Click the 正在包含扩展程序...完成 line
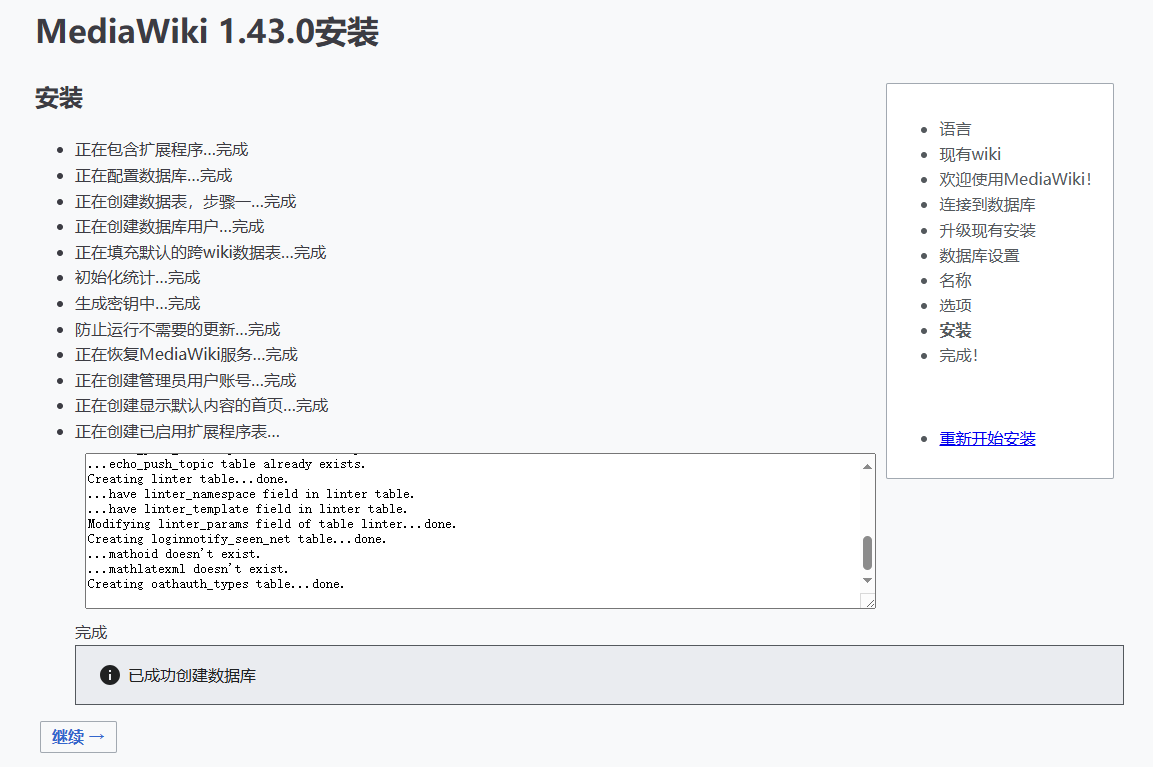Viewport: 1153px width, 767px height. point(161,150)
